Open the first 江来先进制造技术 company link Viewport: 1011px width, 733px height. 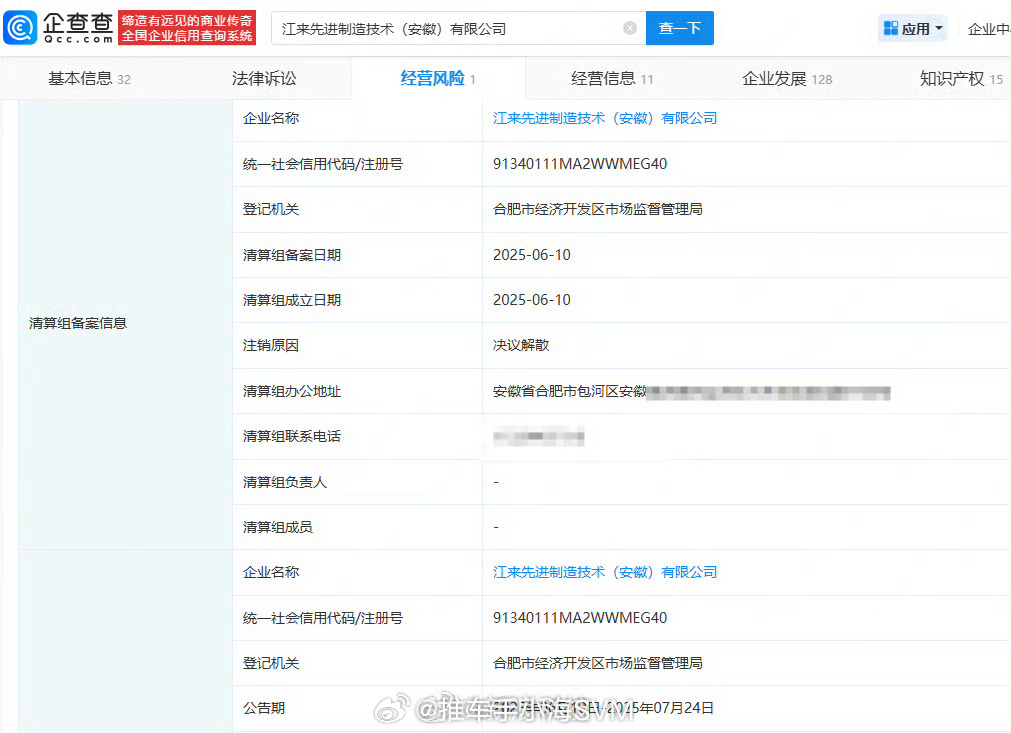click(x=605, y=118)
